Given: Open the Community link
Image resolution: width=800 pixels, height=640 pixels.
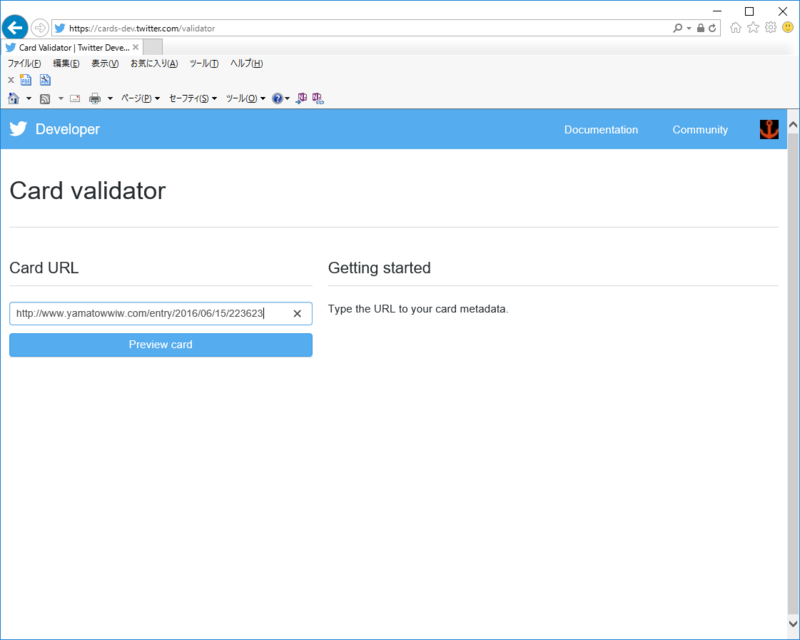Looking at the screenshot, I should 700,130.
